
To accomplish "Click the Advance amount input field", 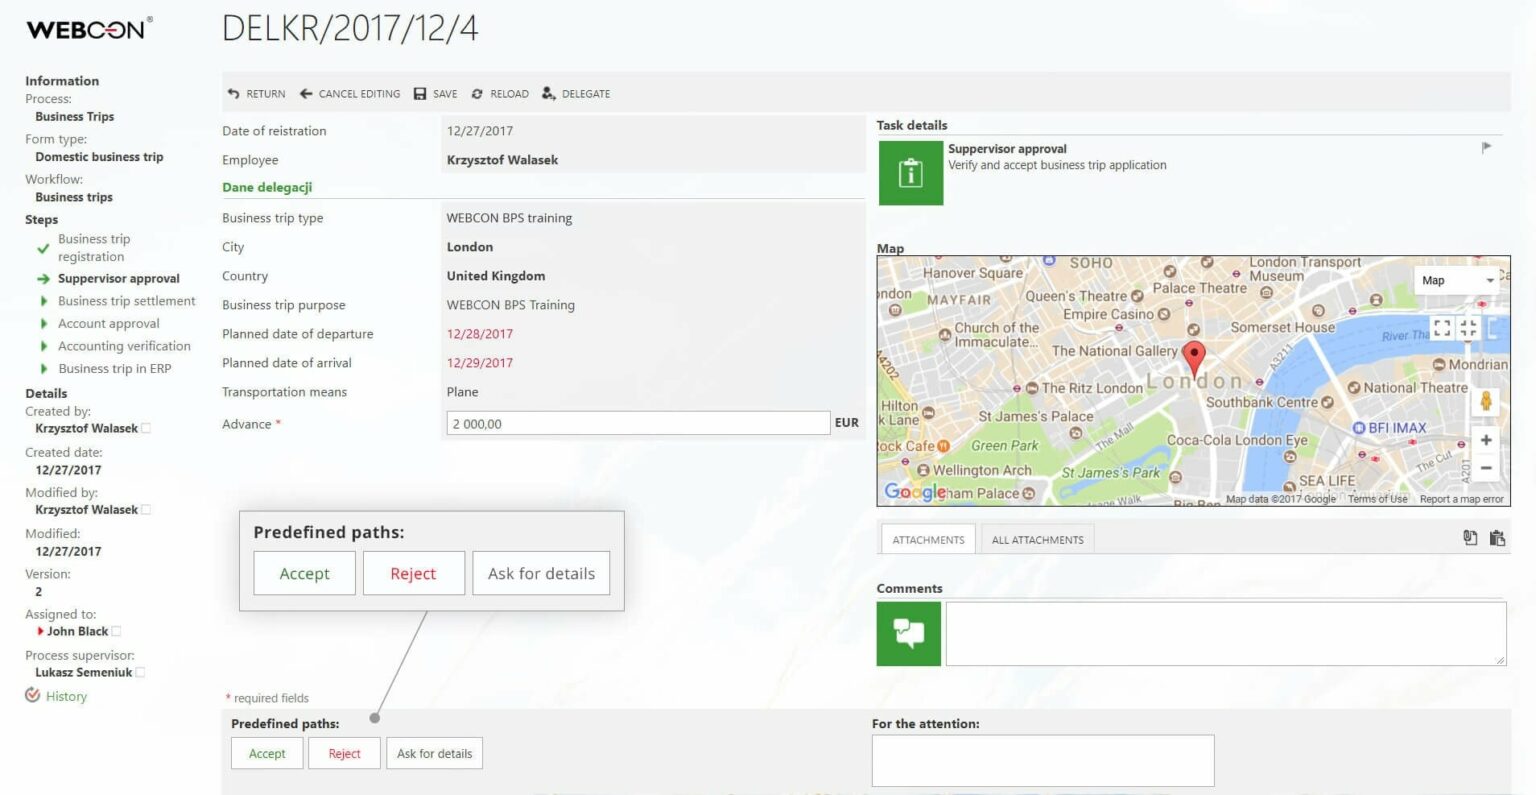I will point(638,423).
